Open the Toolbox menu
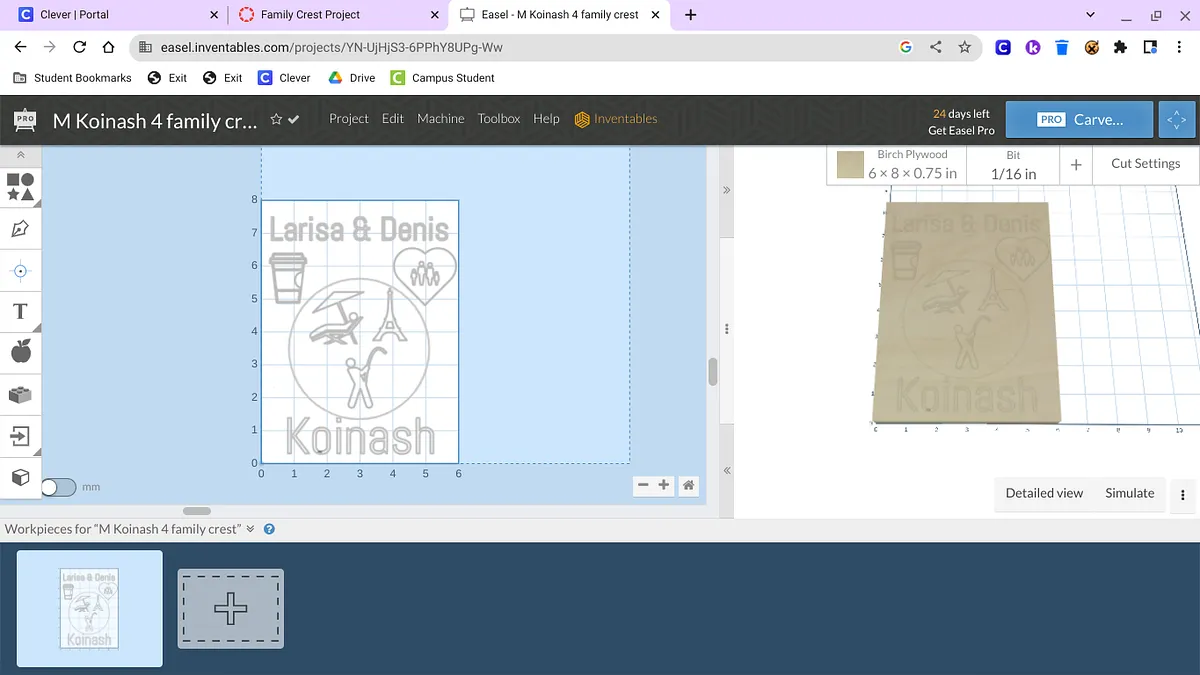1200x675 pixels. coord(498,119)
